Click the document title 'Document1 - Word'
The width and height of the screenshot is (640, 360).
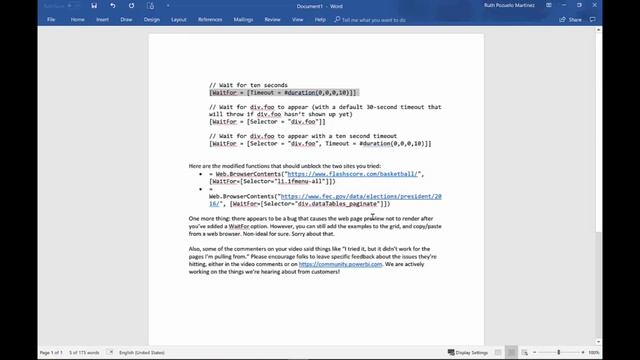tap(320, 6)
